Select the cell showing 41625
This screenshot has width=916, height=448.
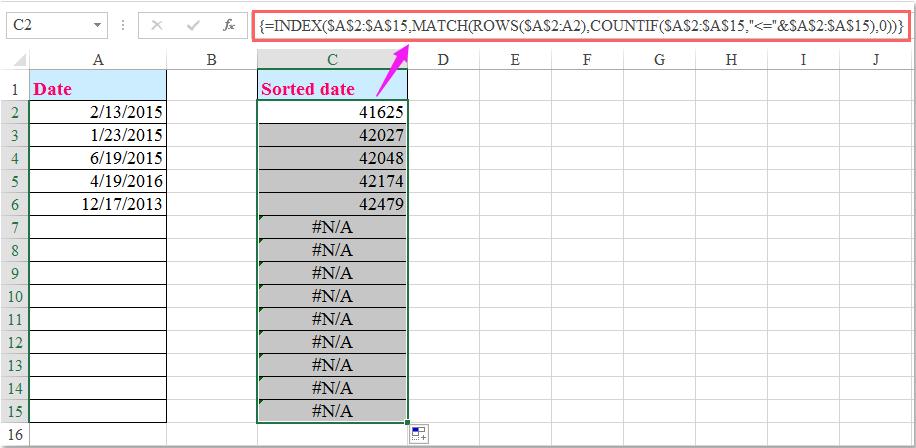click(332, 112)
